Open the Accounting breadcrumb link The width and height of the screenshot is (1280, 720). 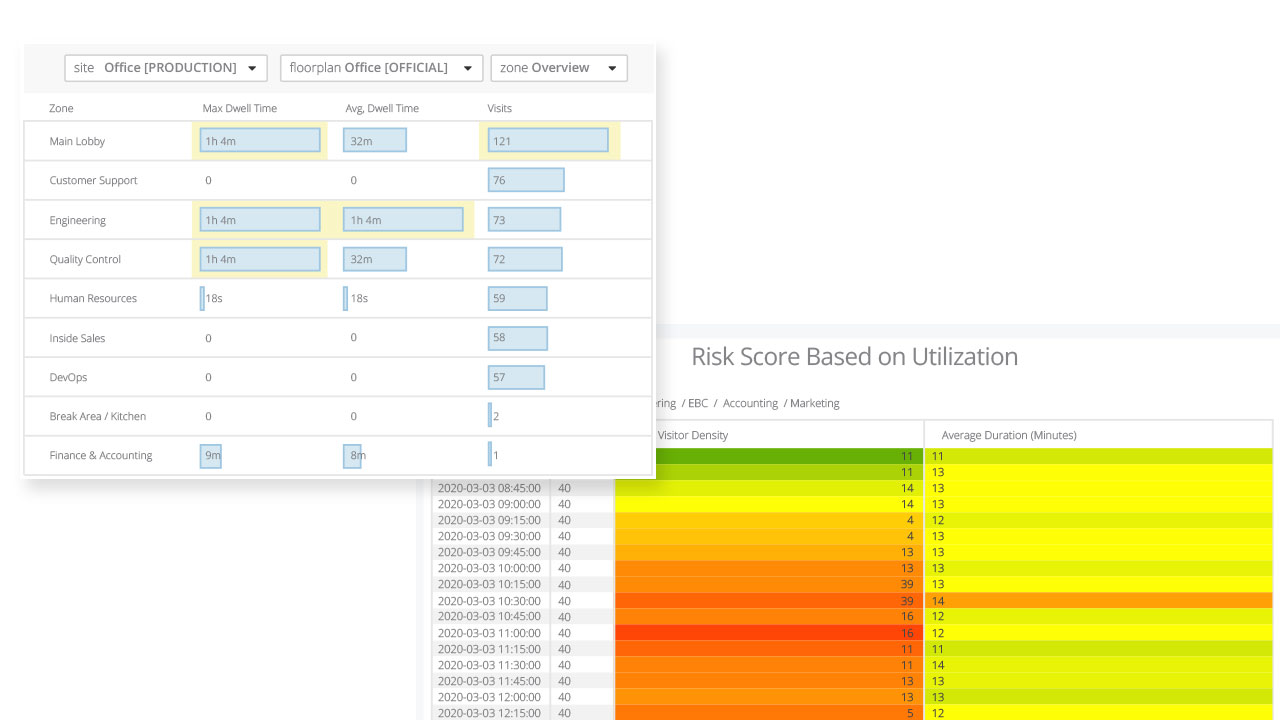750,403
